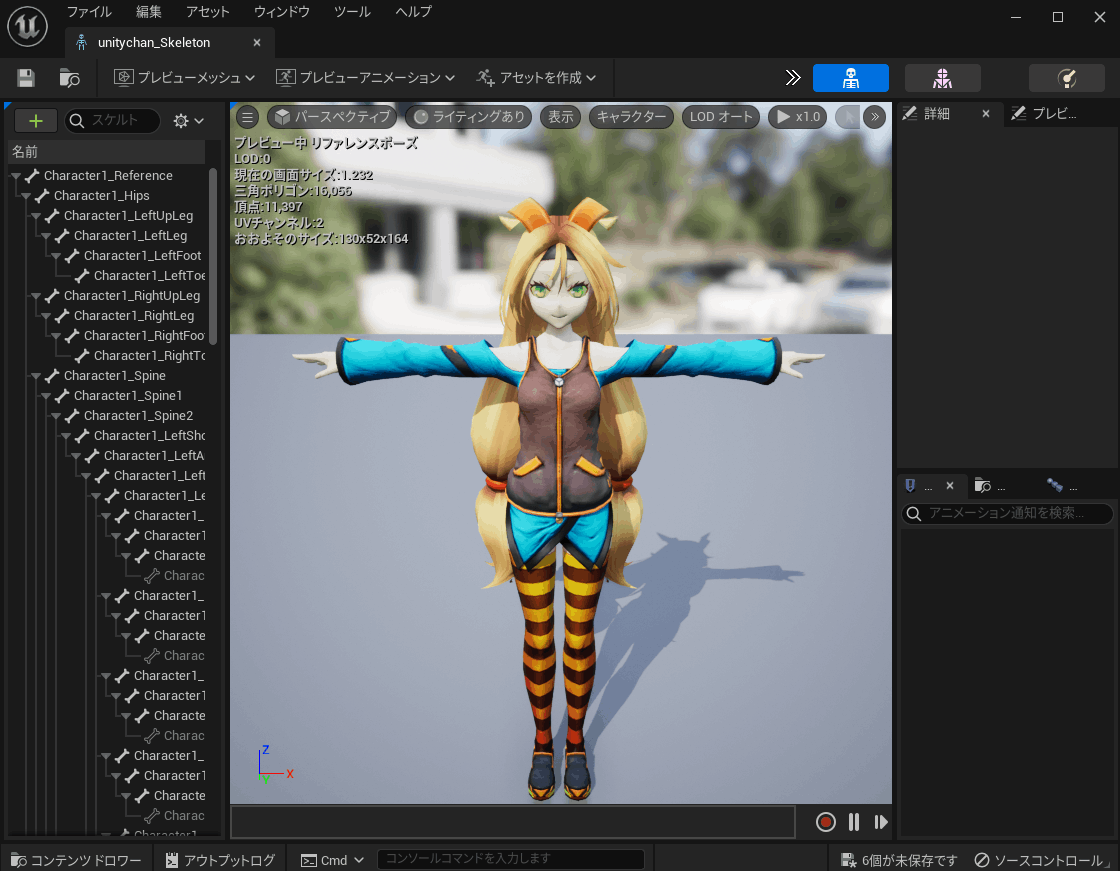Click the console command input field
This screenshot has width=1120, height=871.
pos(511,860)
